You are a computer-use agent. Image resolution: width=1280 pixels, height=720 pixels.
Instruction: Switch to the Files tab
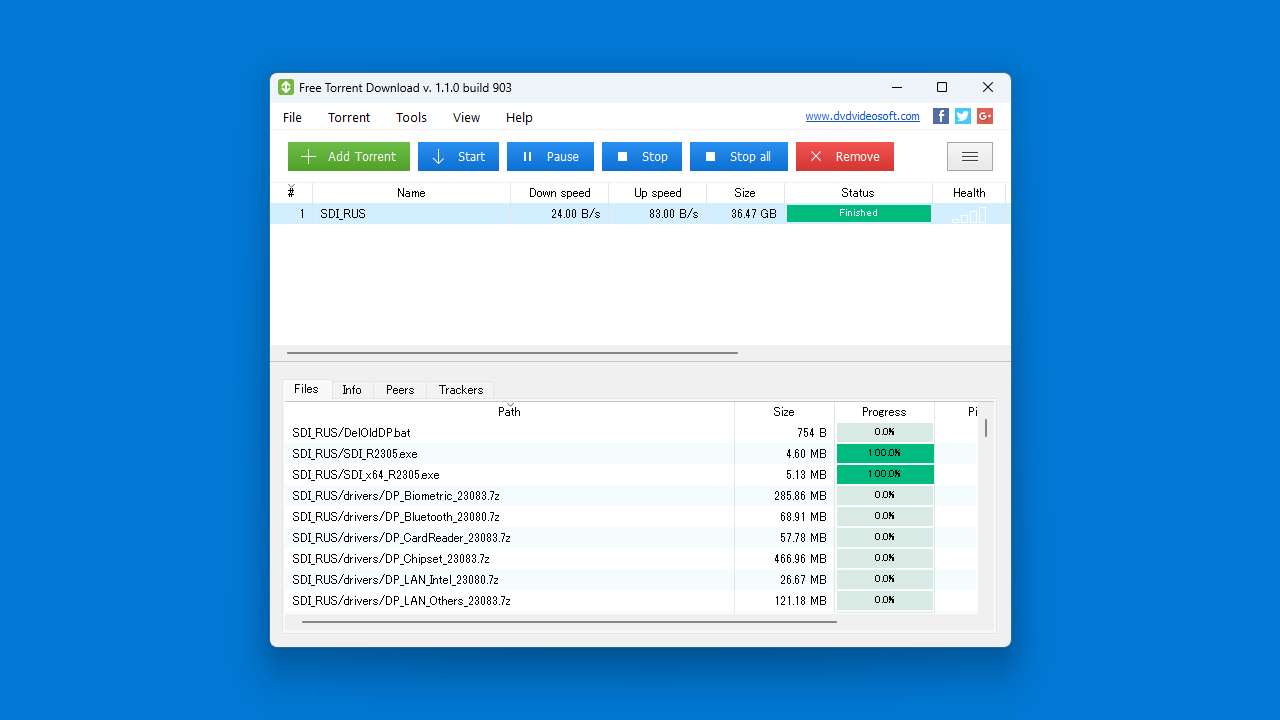[306, 389]
